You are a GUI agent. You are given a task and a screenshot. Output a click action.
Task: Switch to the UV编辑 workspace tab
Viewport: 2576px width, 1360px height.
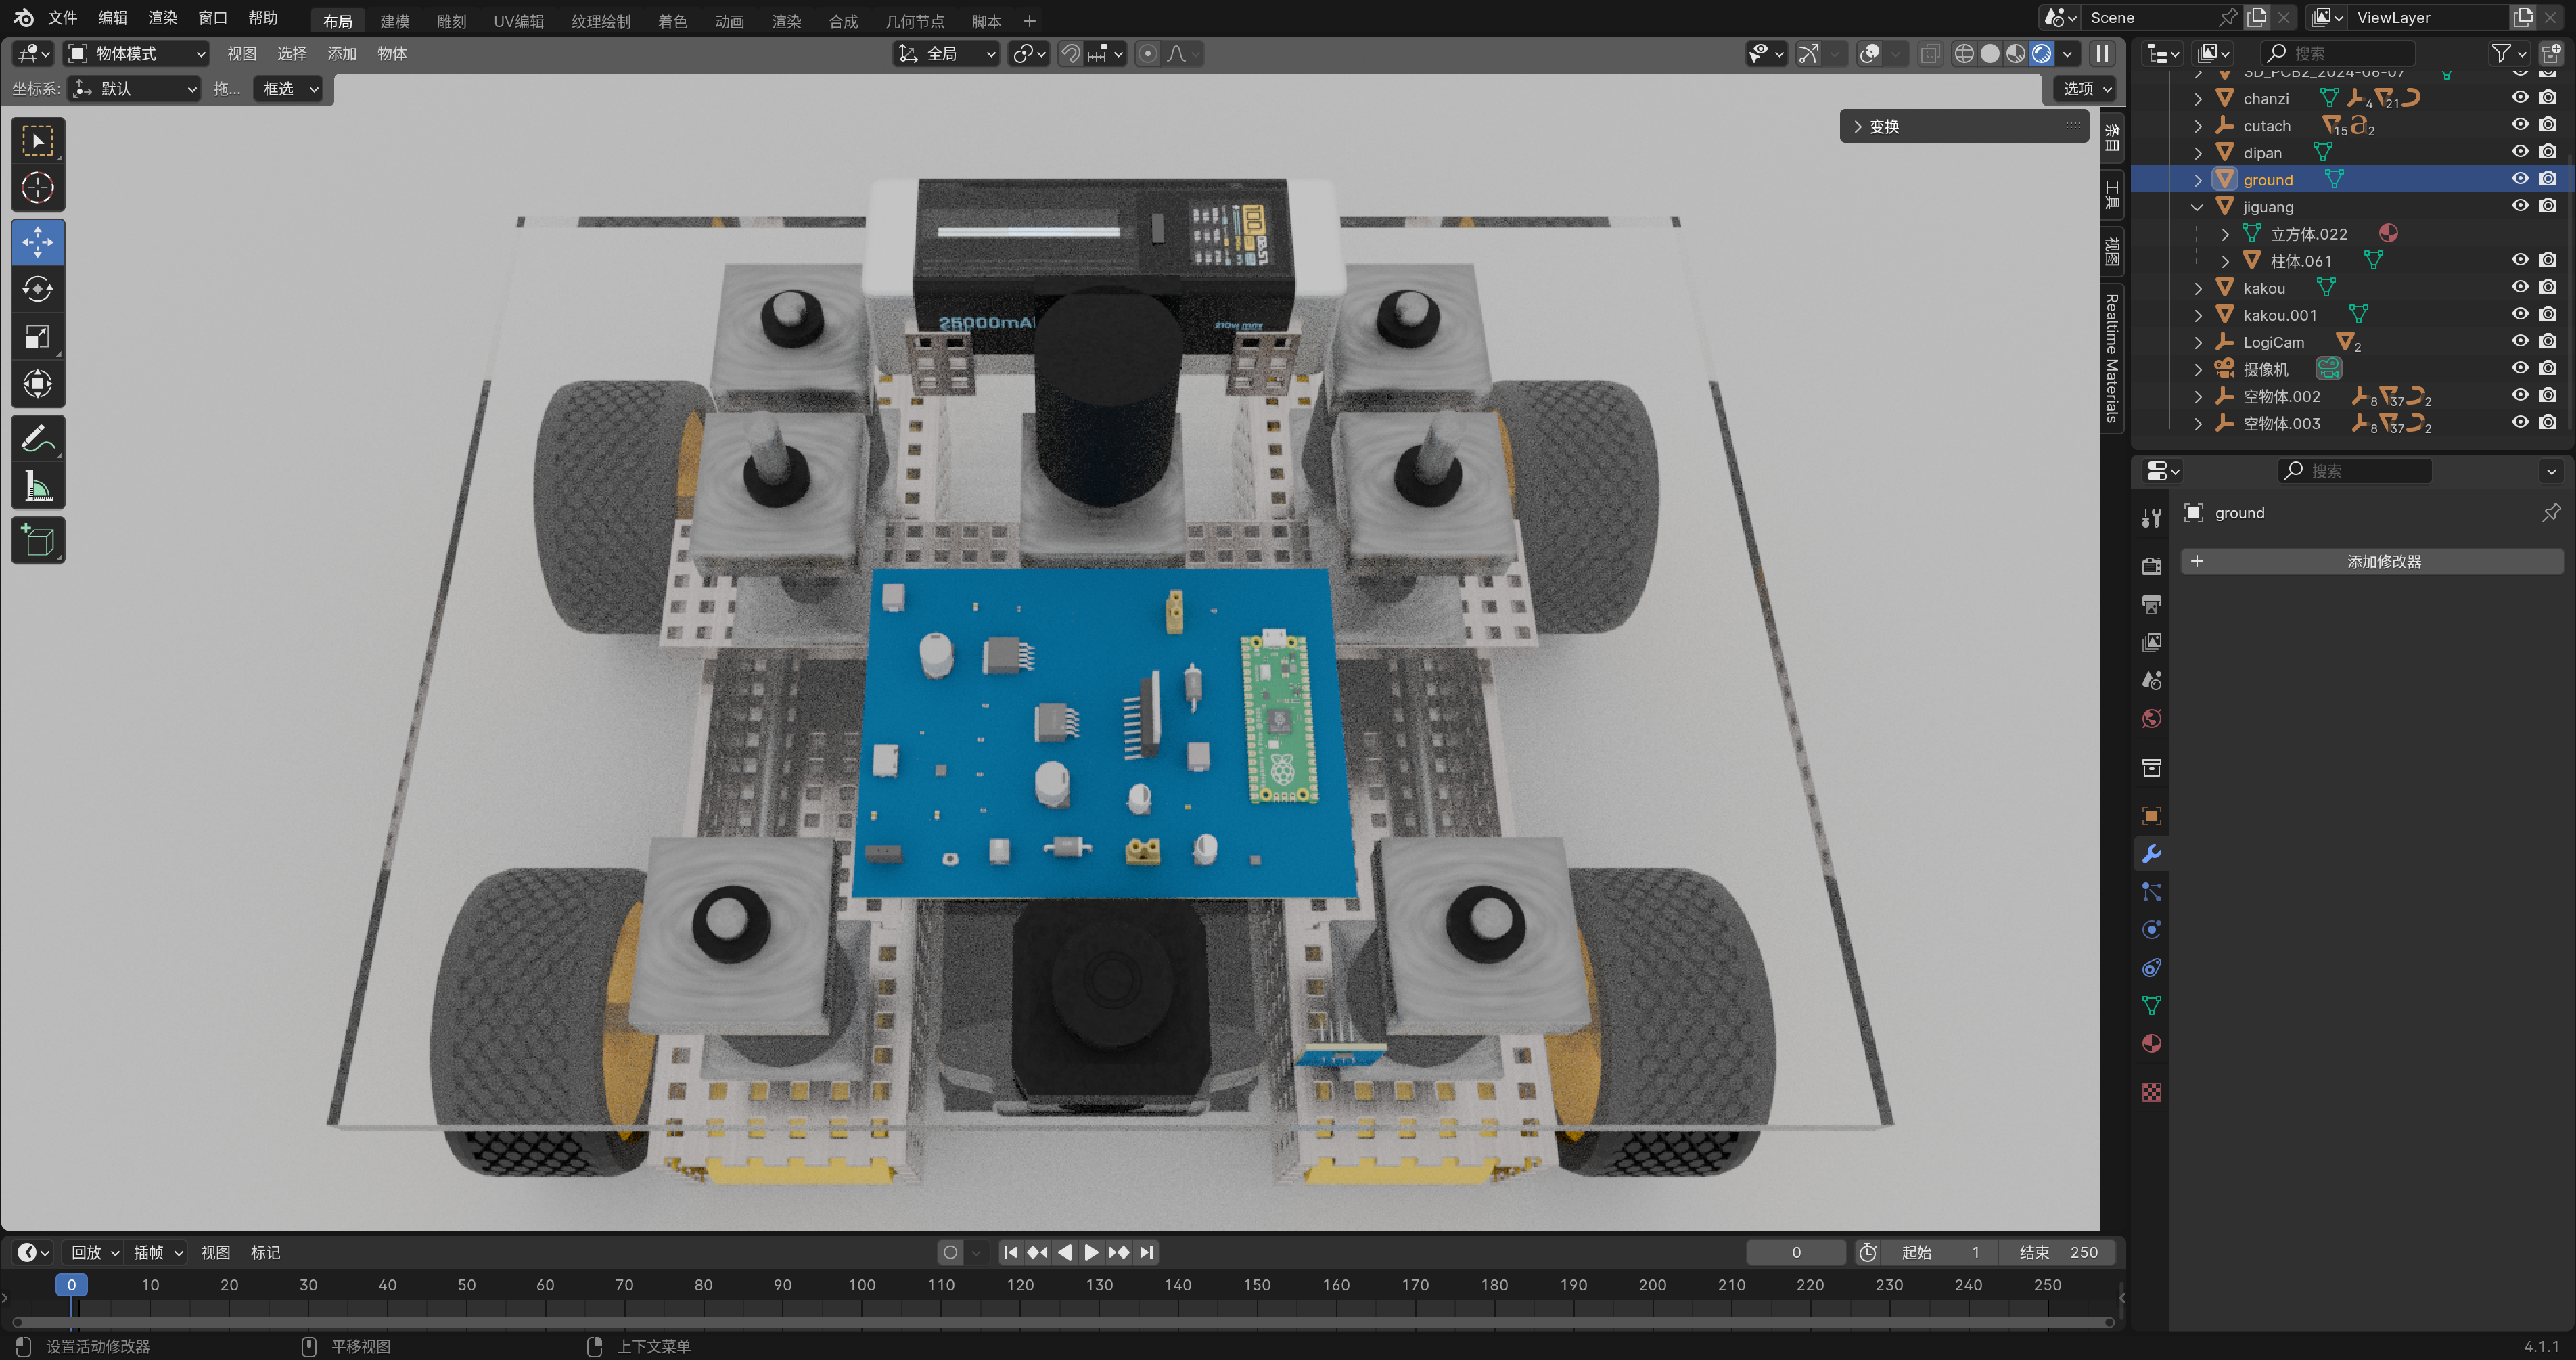click(518, 21)
